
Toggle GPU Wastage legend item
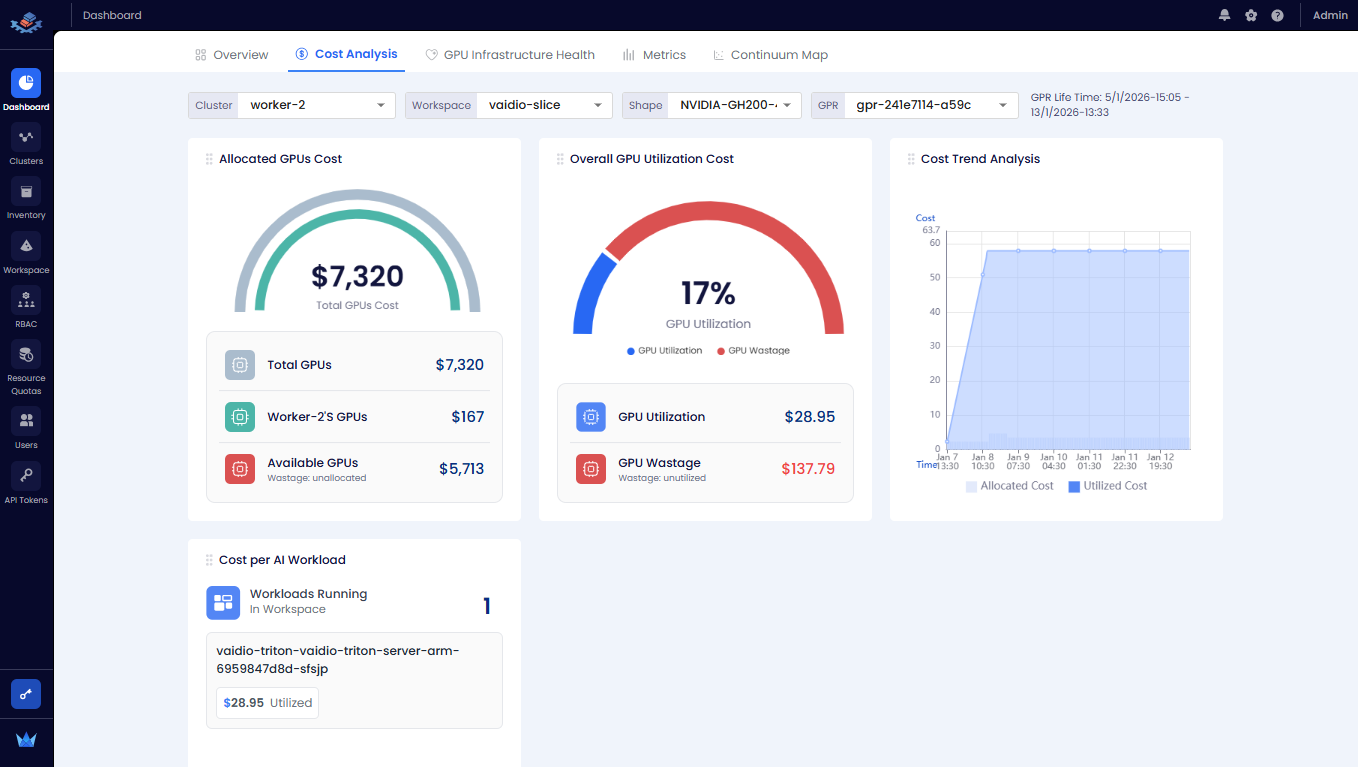pos(753,351)
